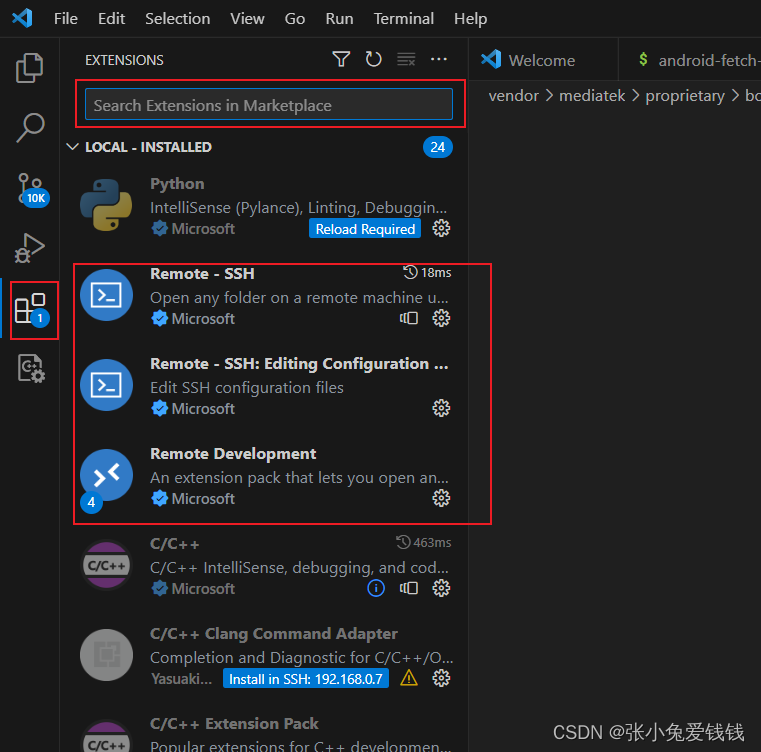Screen dimensions: 761x752
Task: Open manage gear for Remote - SSH
Action: click(x=441, y=318)
